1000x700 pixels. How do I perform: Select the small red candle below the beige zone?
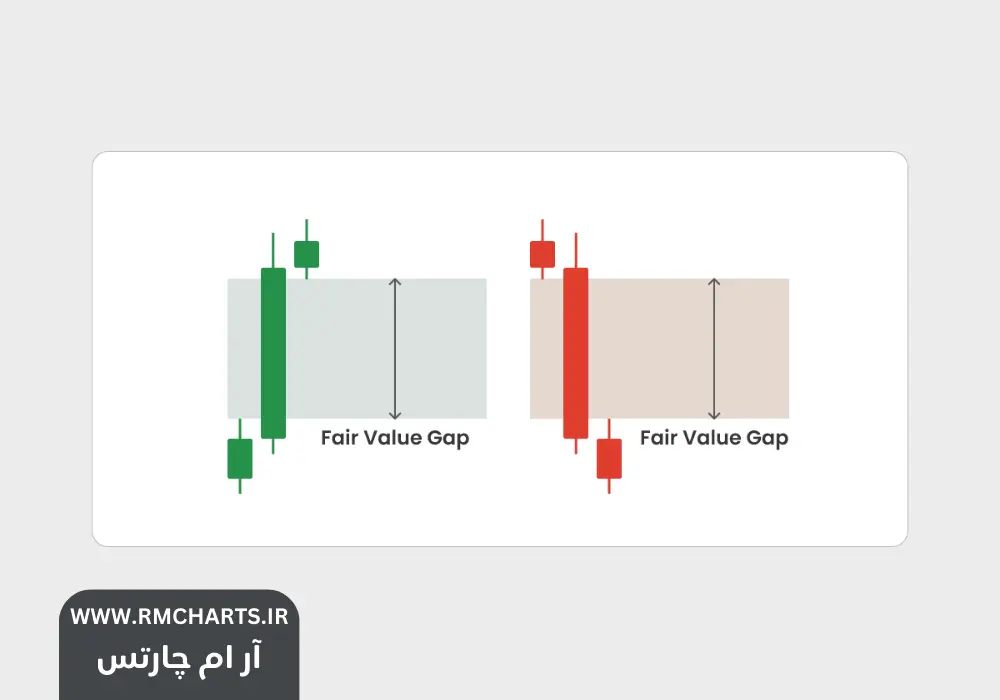point(609,458)
